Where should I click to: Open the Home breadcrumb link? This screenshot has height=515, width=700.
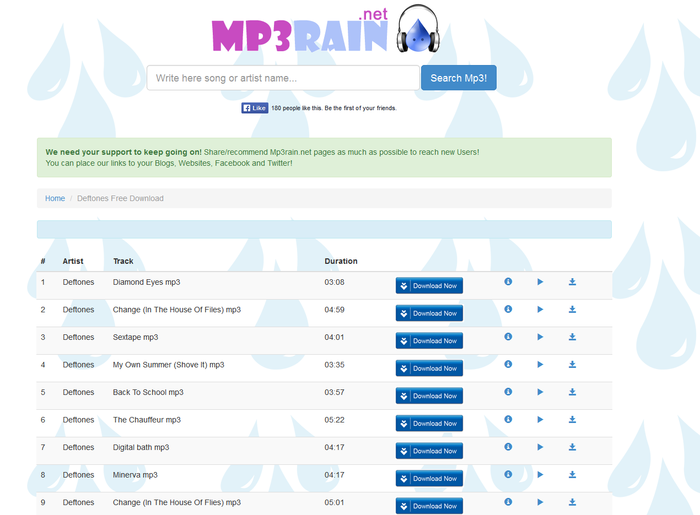(x=55, y=198)
